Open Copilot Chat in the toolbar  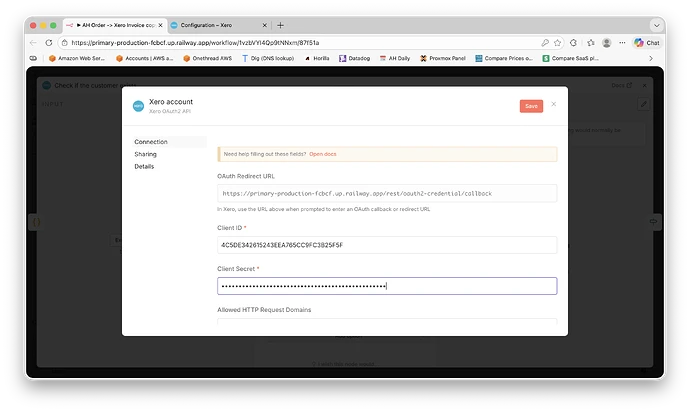tap(647, 43)
